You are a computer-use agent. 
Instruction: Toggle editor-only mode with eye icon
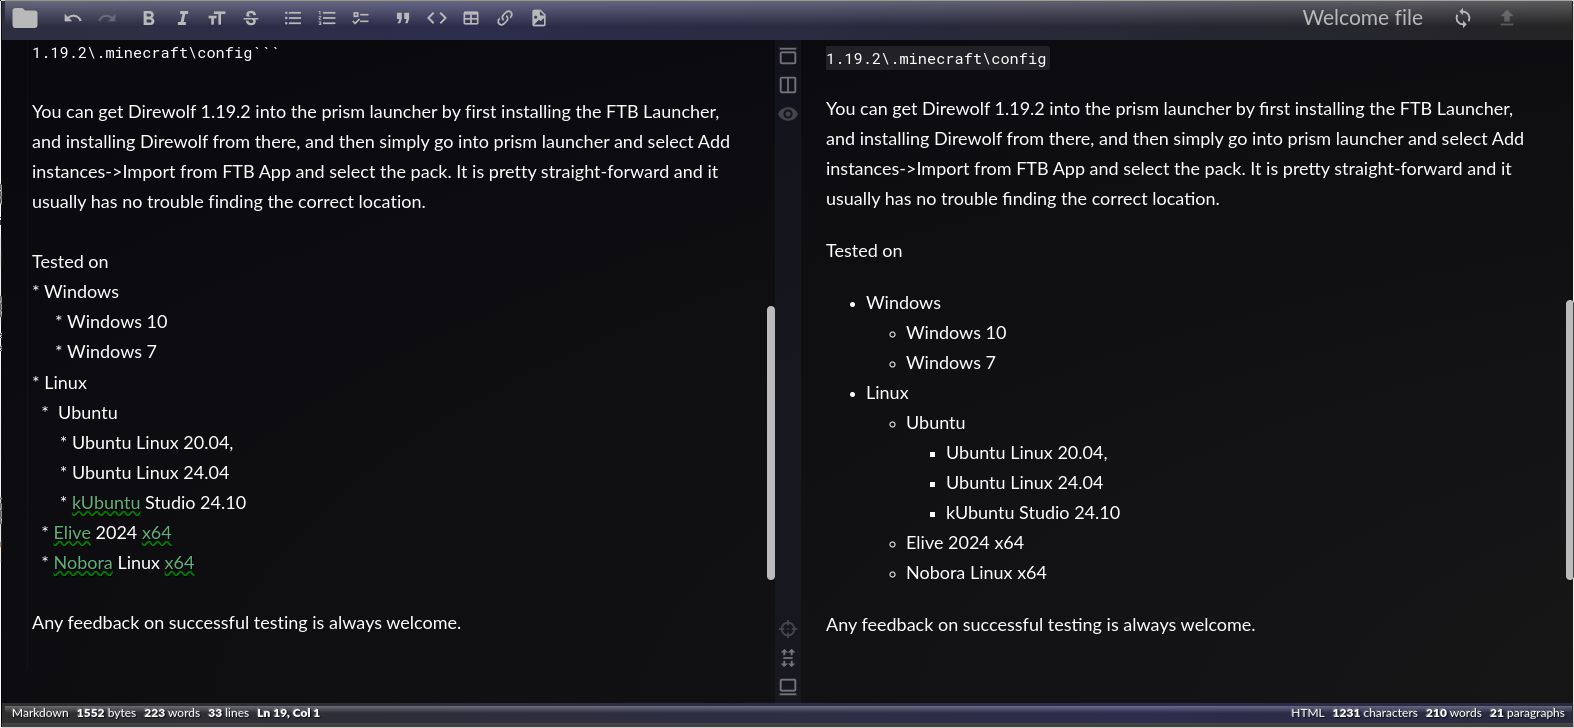click(788, 114)
